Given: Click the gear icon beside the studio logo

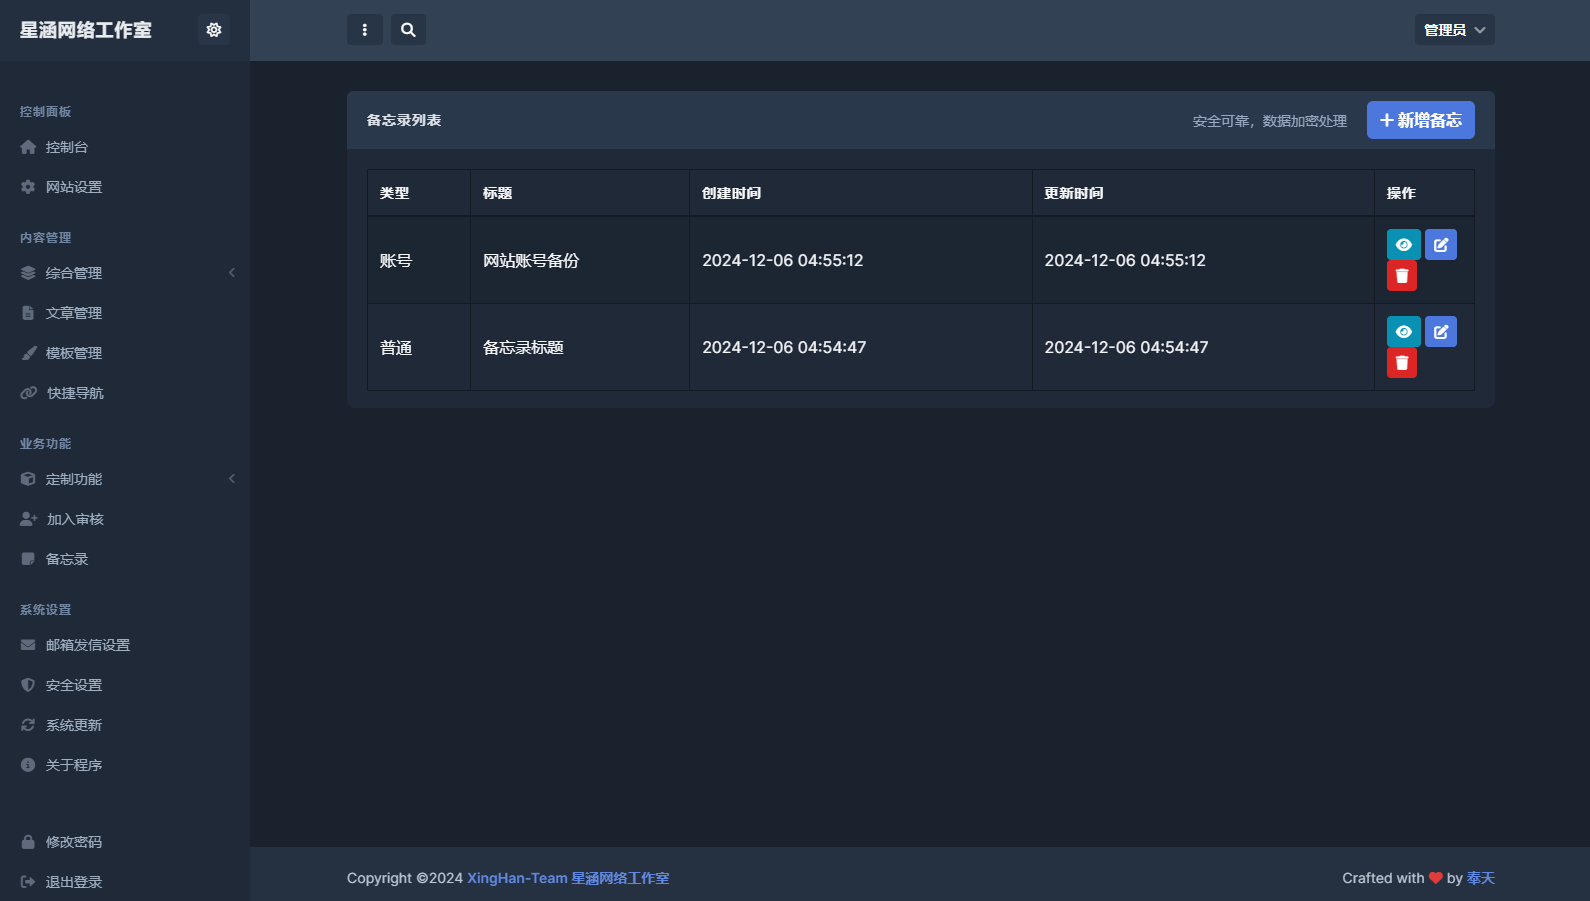Looking at the screenshot, I should (213, 30).
